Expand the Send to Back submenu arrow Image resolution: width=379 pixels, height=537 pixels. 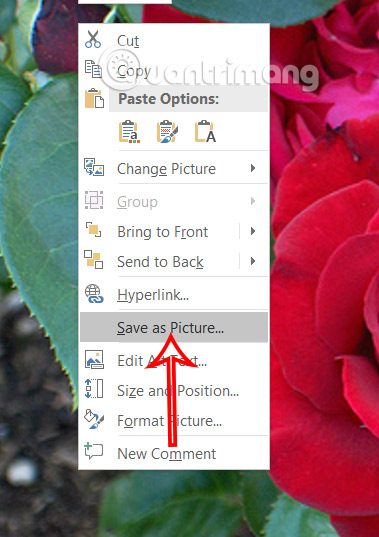pyautogui.click(x=253, y=261)
